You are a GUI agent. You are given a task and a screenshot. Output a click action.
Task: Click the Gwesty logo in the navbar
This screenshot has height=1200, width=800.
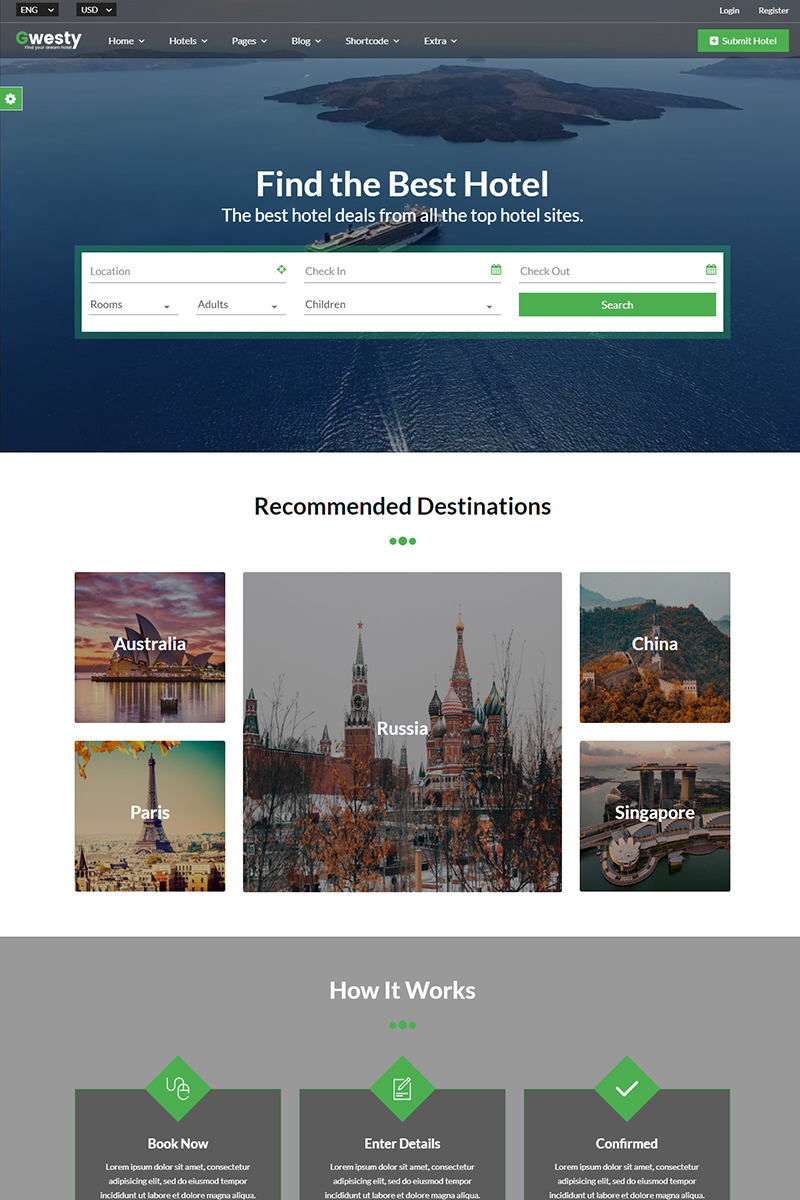49,39
